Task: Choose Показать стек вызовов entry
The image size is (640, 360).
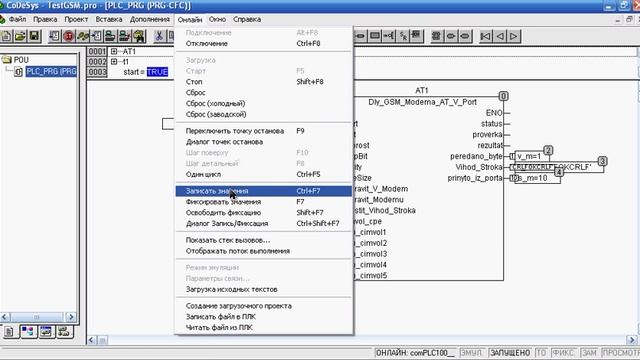Action: click(x=264, y=240)
